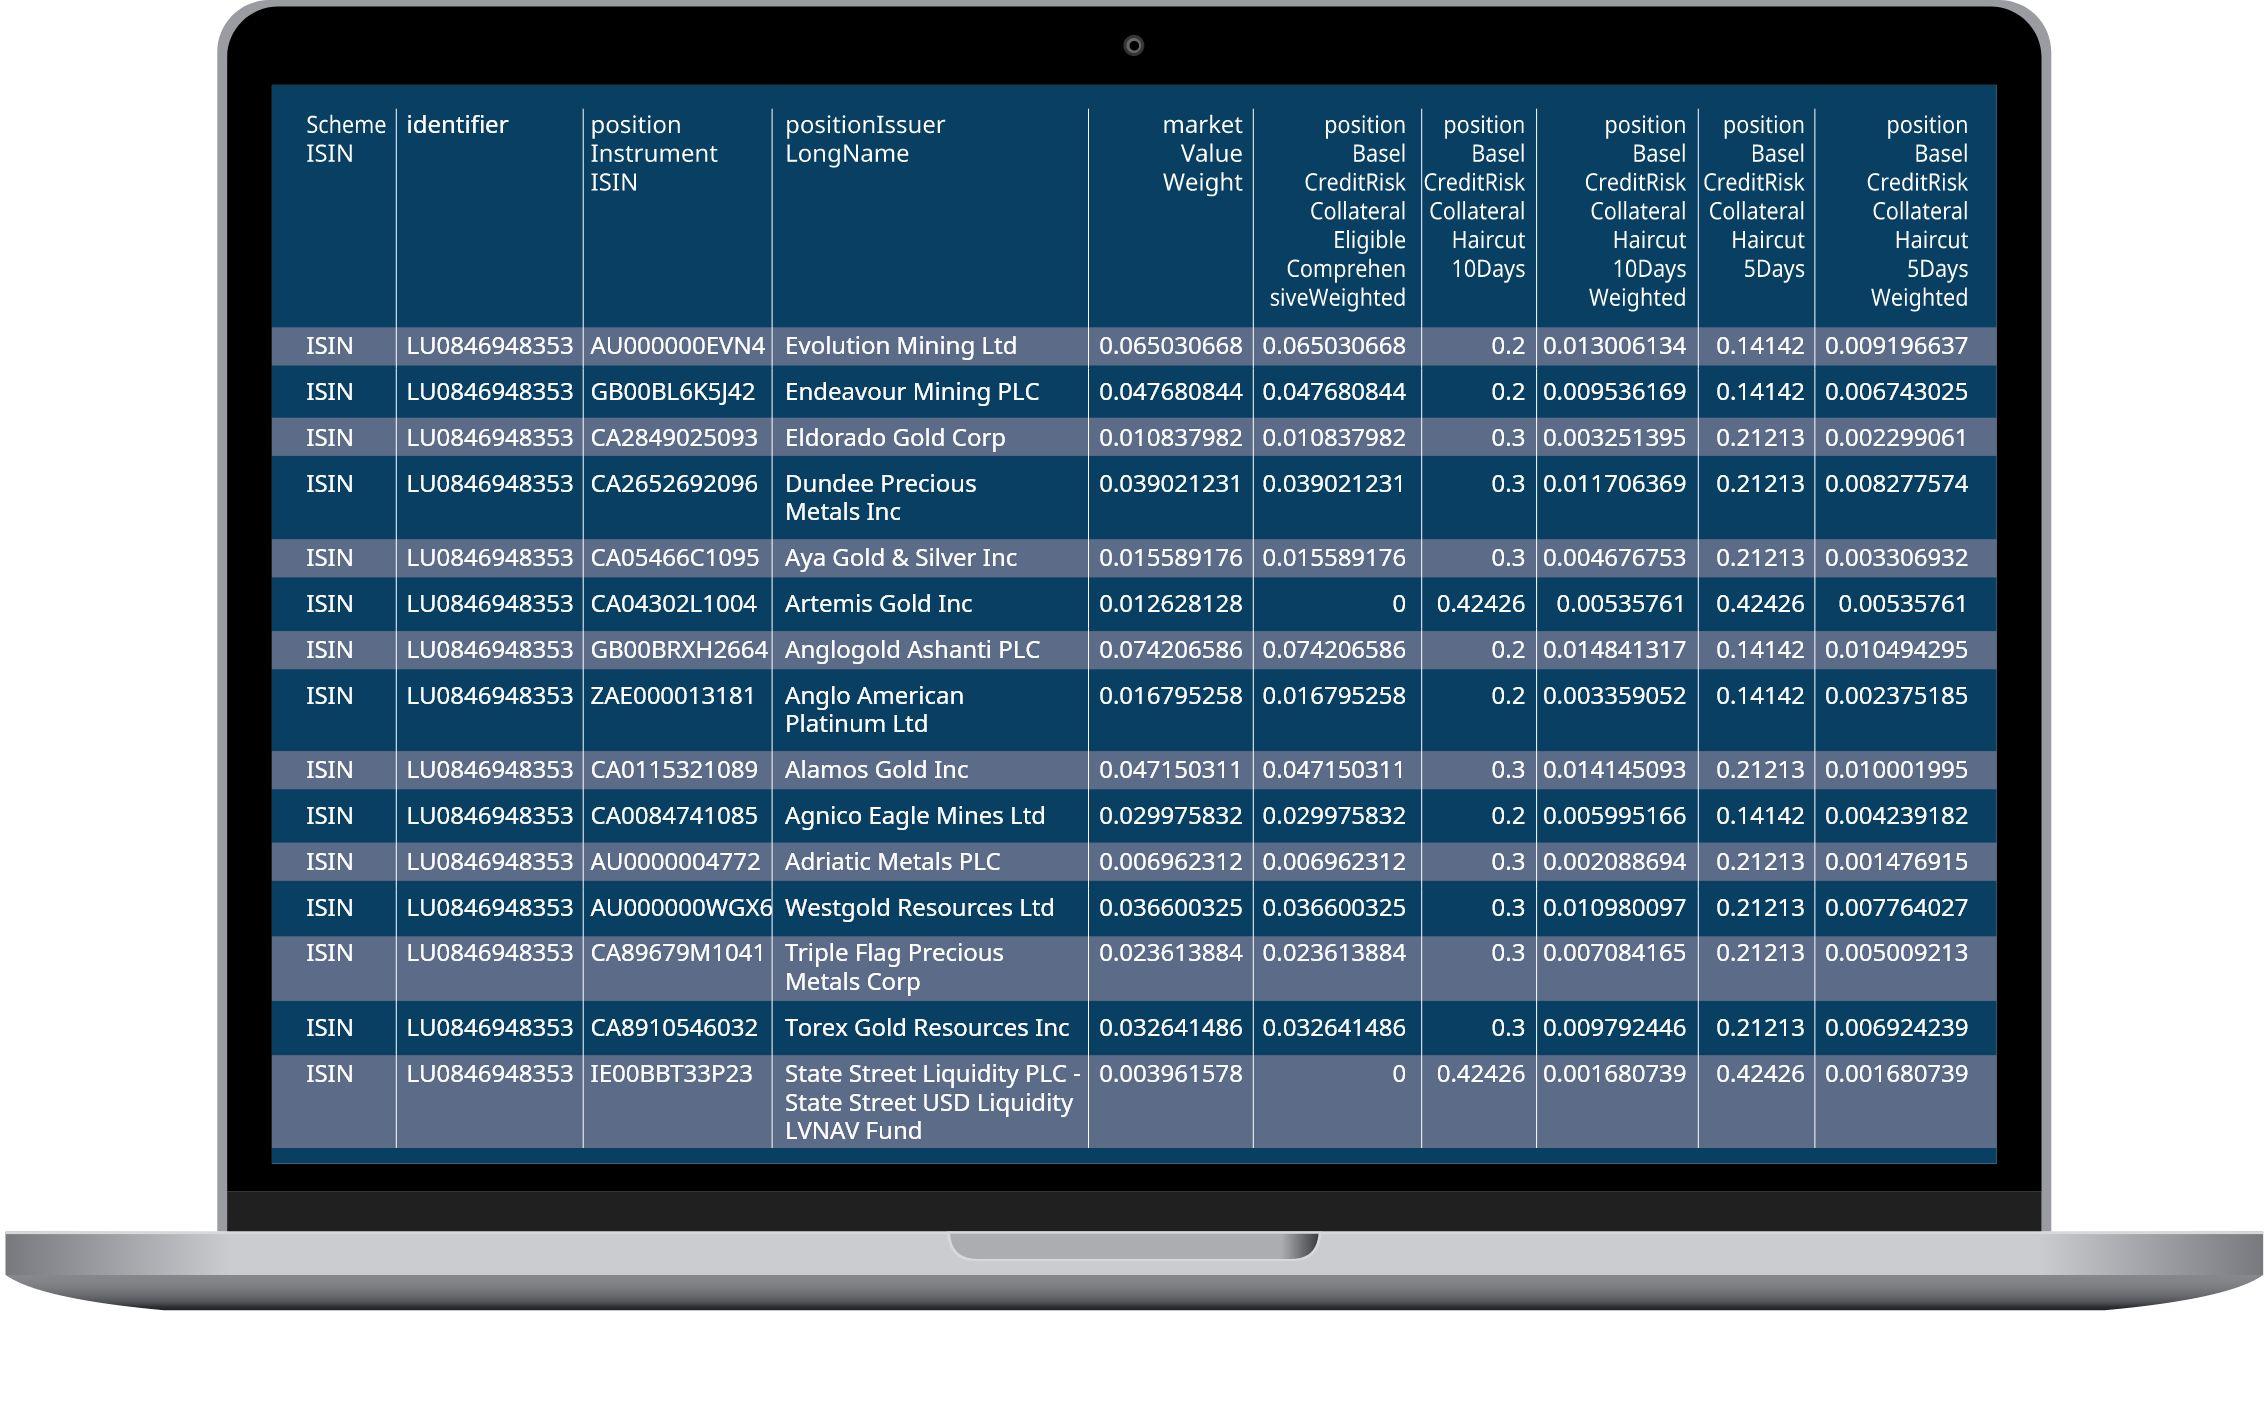This screenshot has width=2264, height=1406.
Task: Click the 'identifier' column header
Action: [x=457, y=125]
